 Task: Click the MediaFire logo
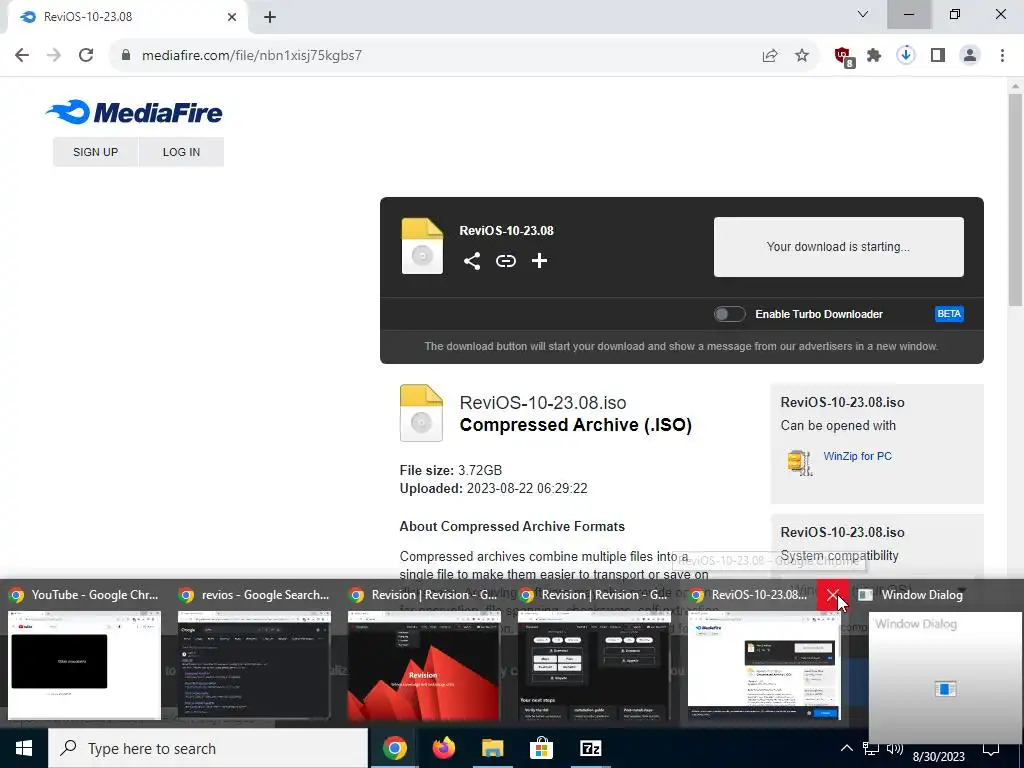click(x=135, y=112)
